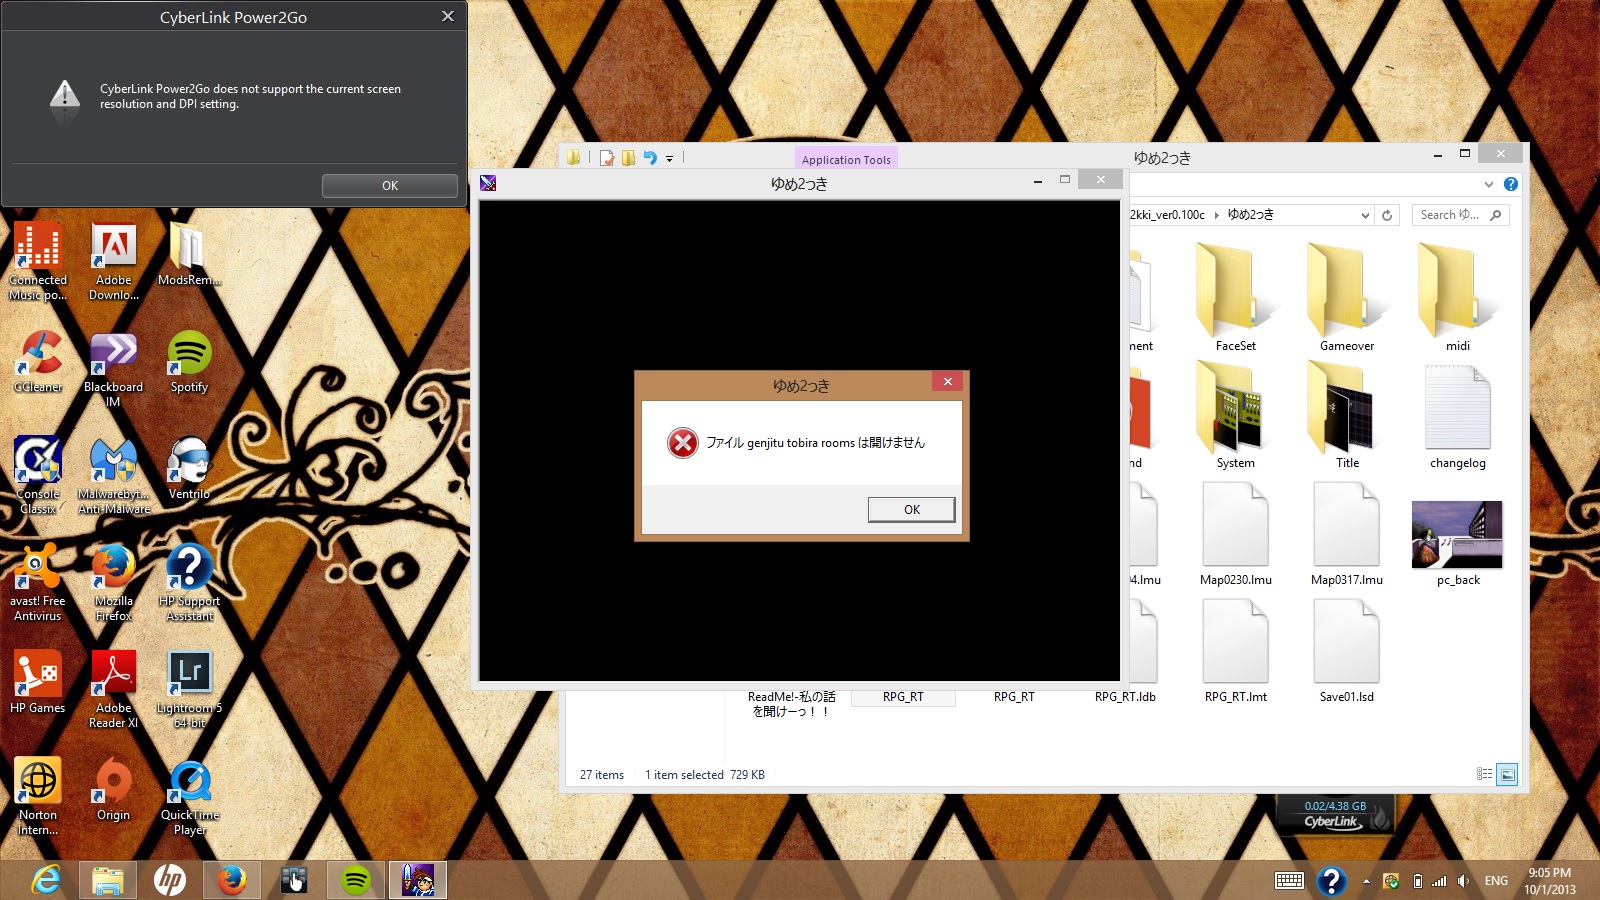The width and height of the screenshot is (1600, 900).
Task: Open the System folder in Explorer
Action: pos(1236,414)
